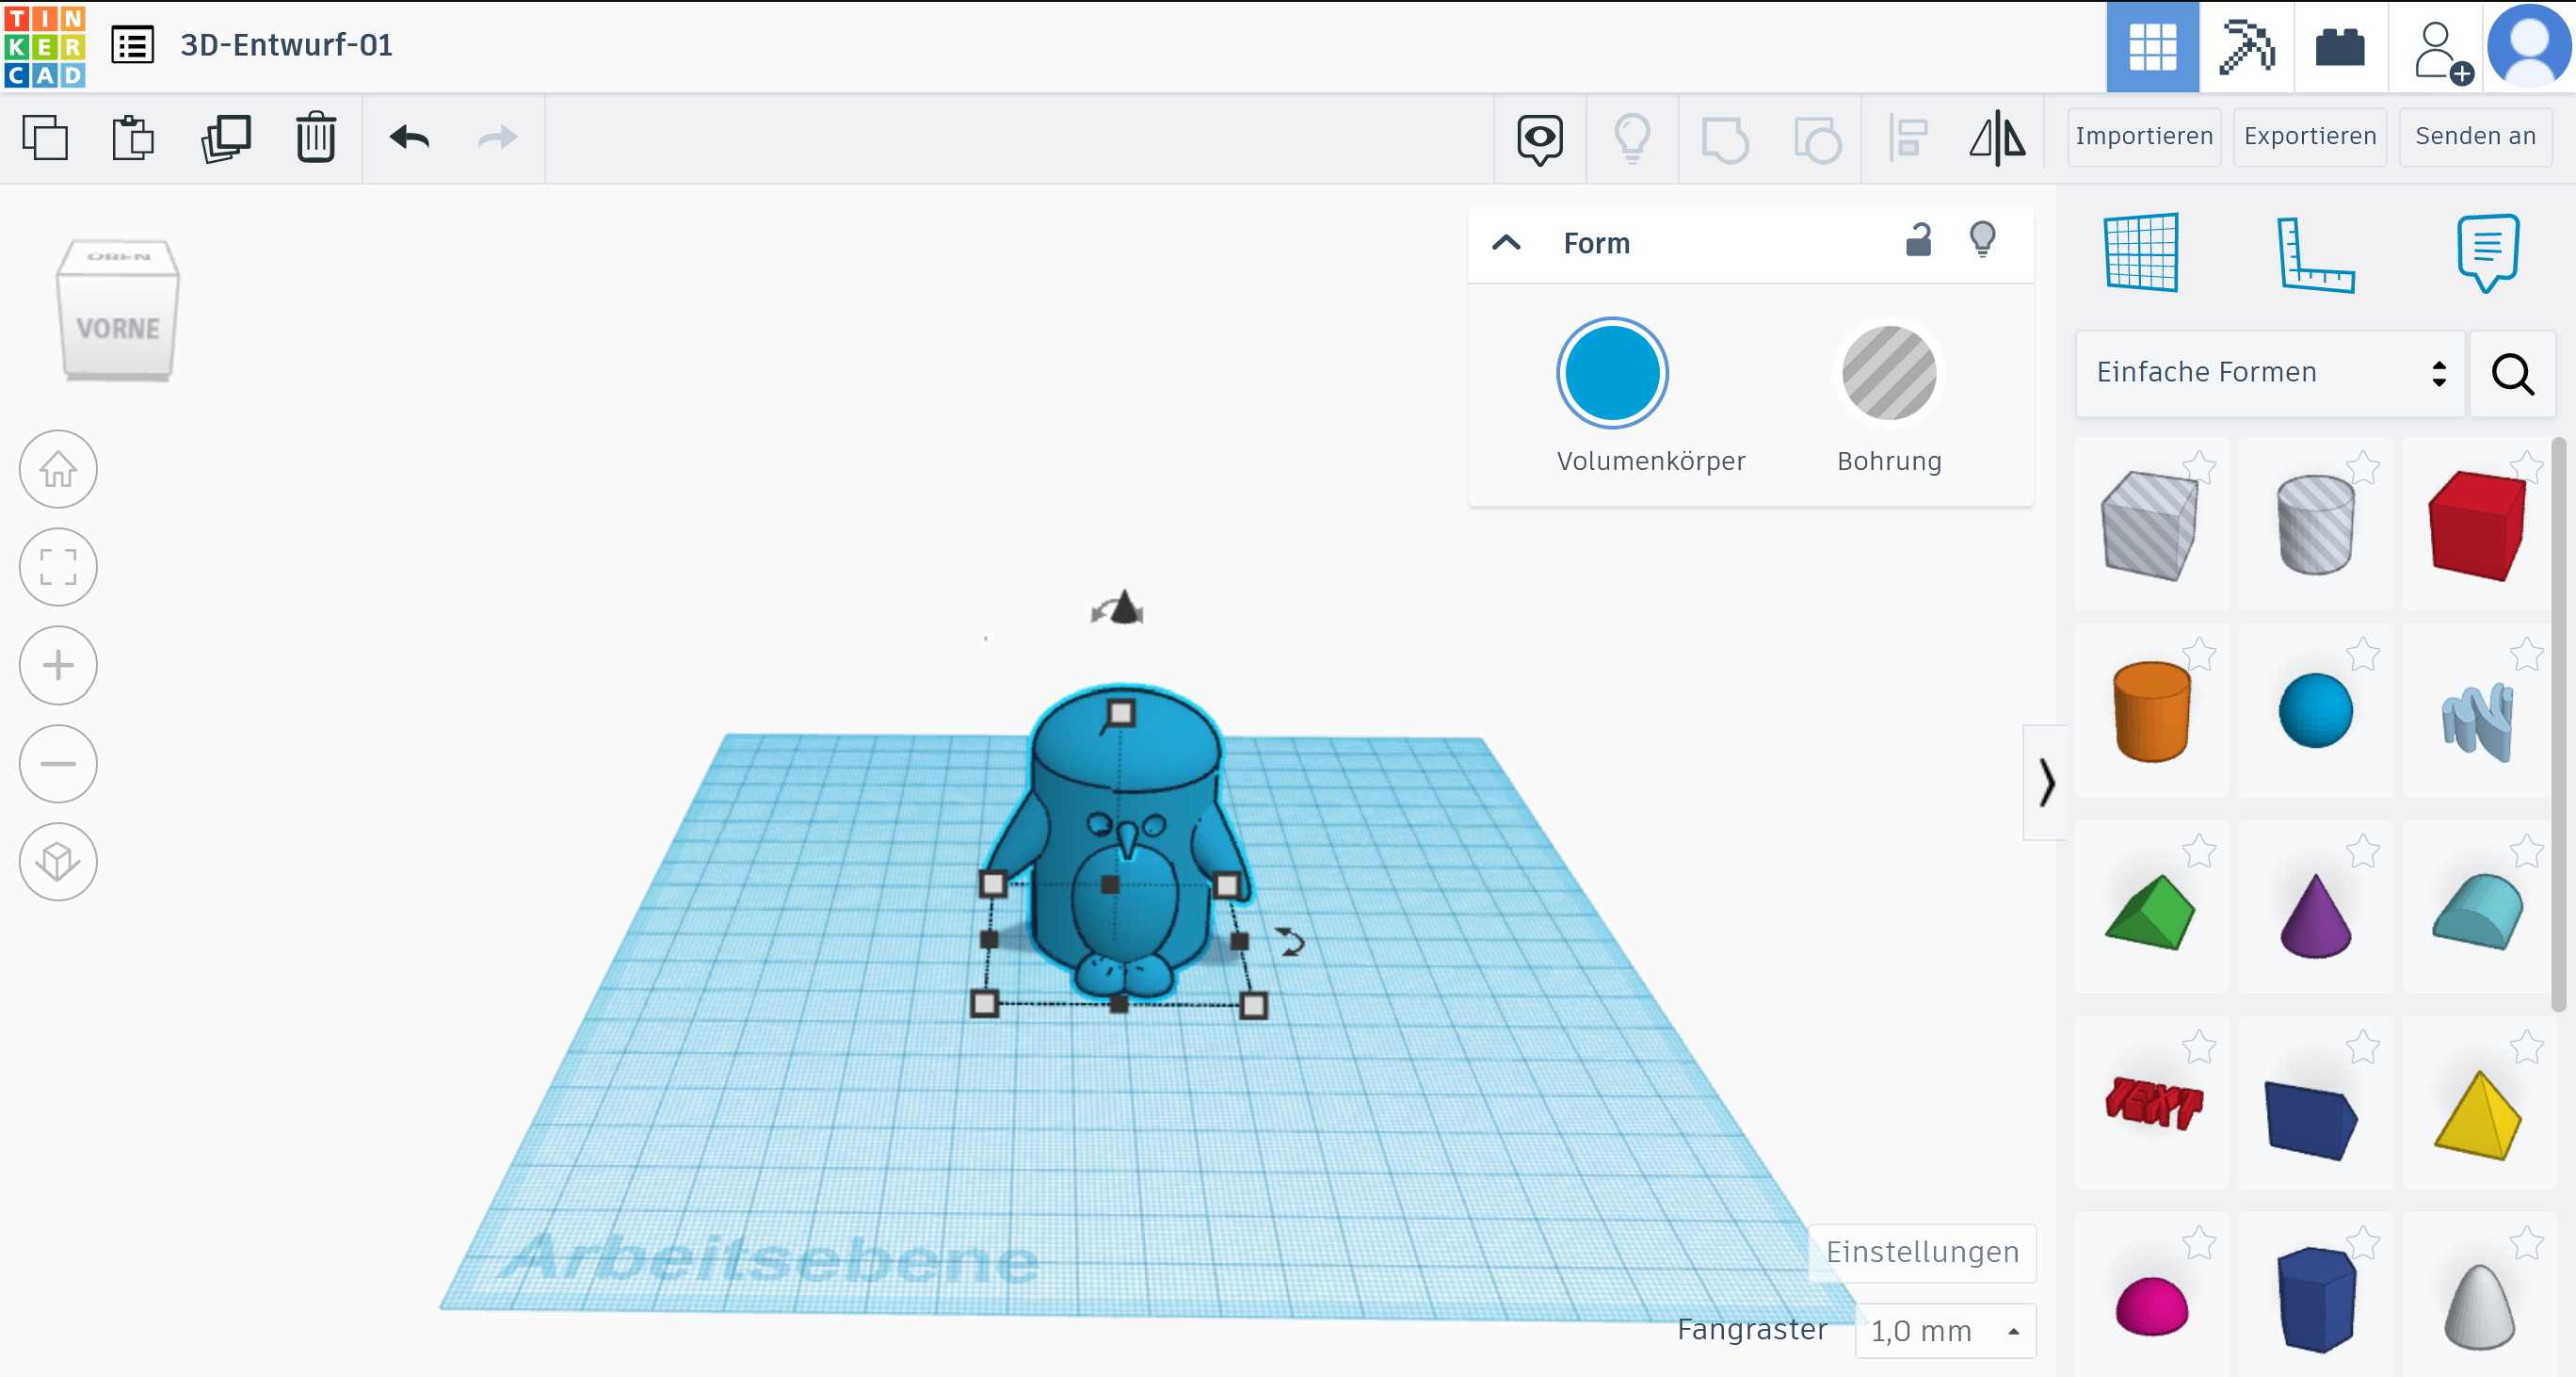2576x1377 pixels.
Task: Pick the red box shape
Action: coord(2477,526)
